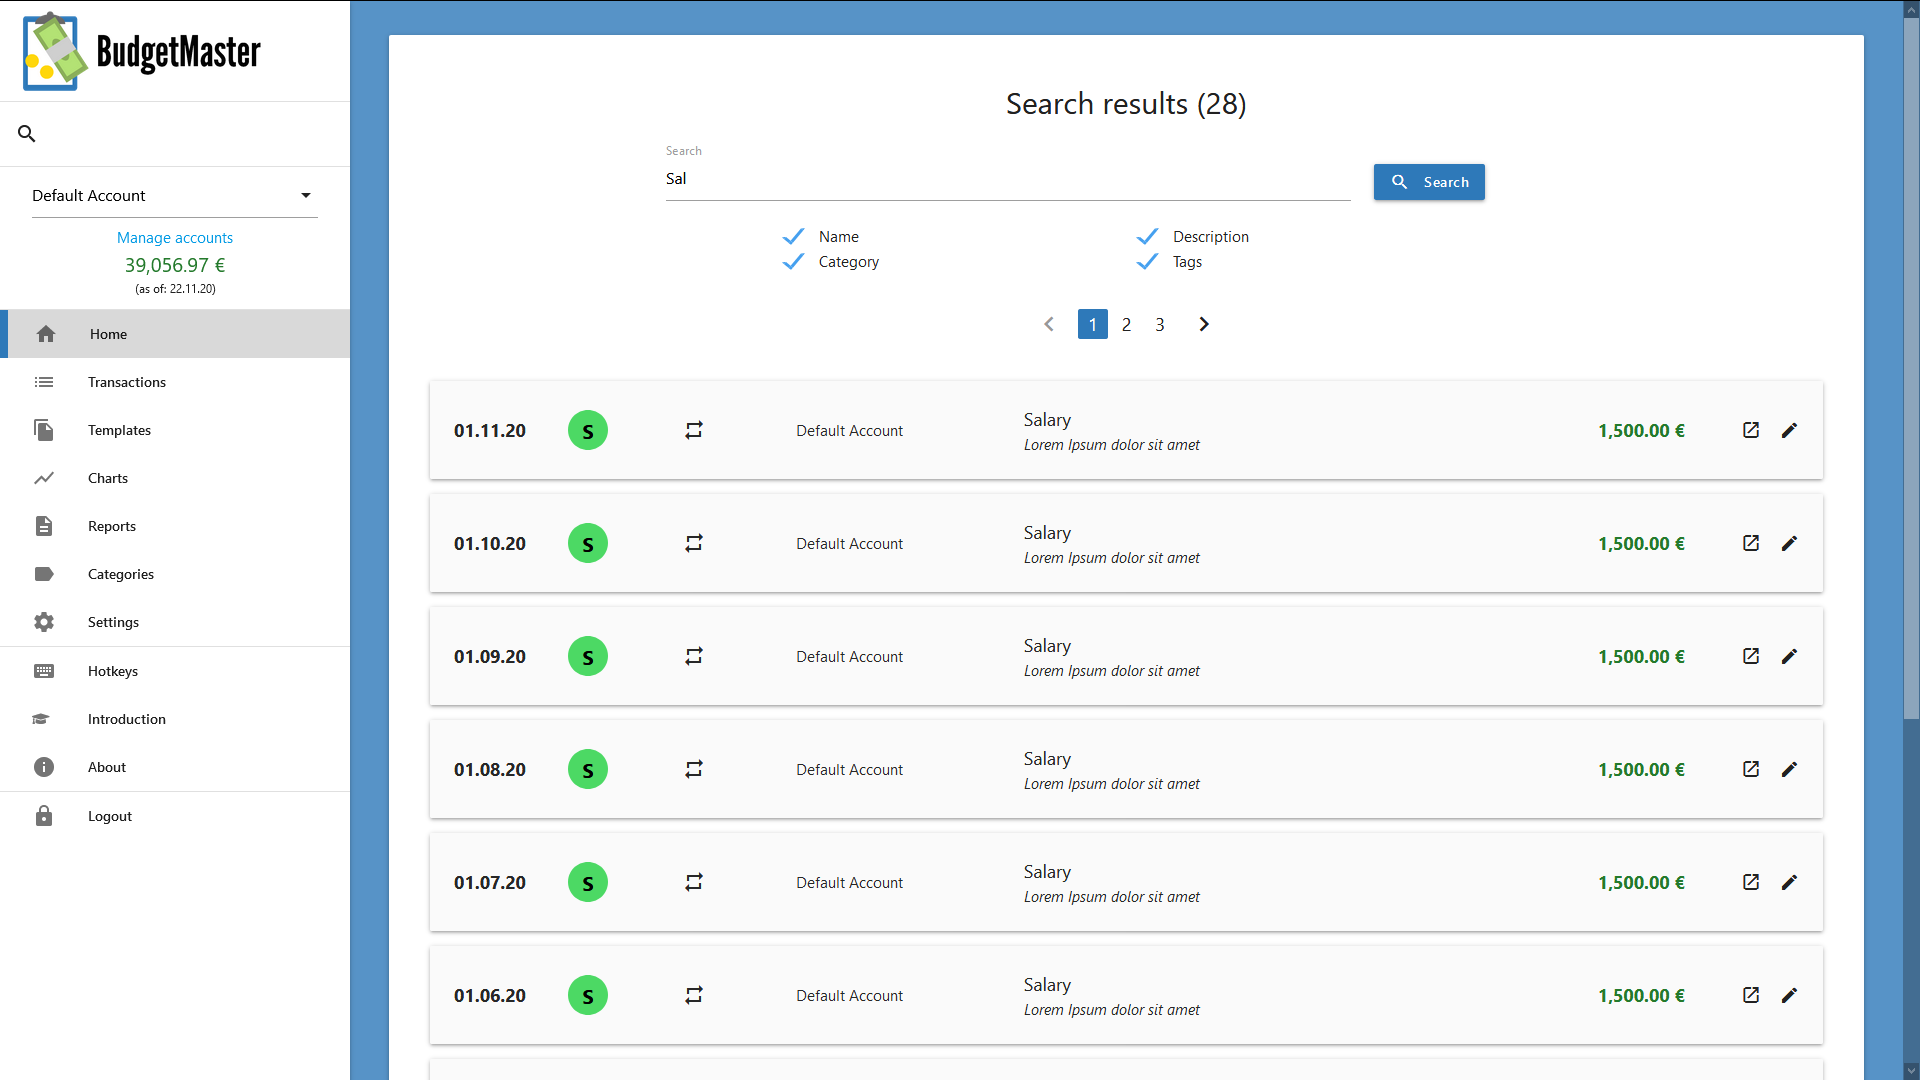Click the blue Search button
Screen dimensions: 1920x1080
click(1429, 182)
